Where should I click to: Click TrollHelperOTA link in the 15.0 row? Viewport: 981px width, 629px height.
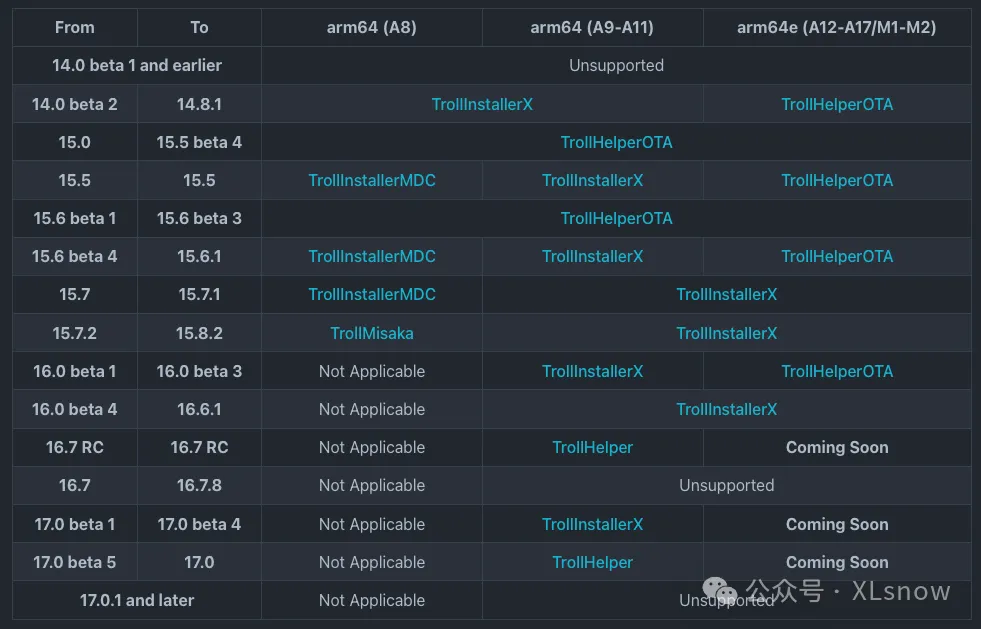point(616,142)
